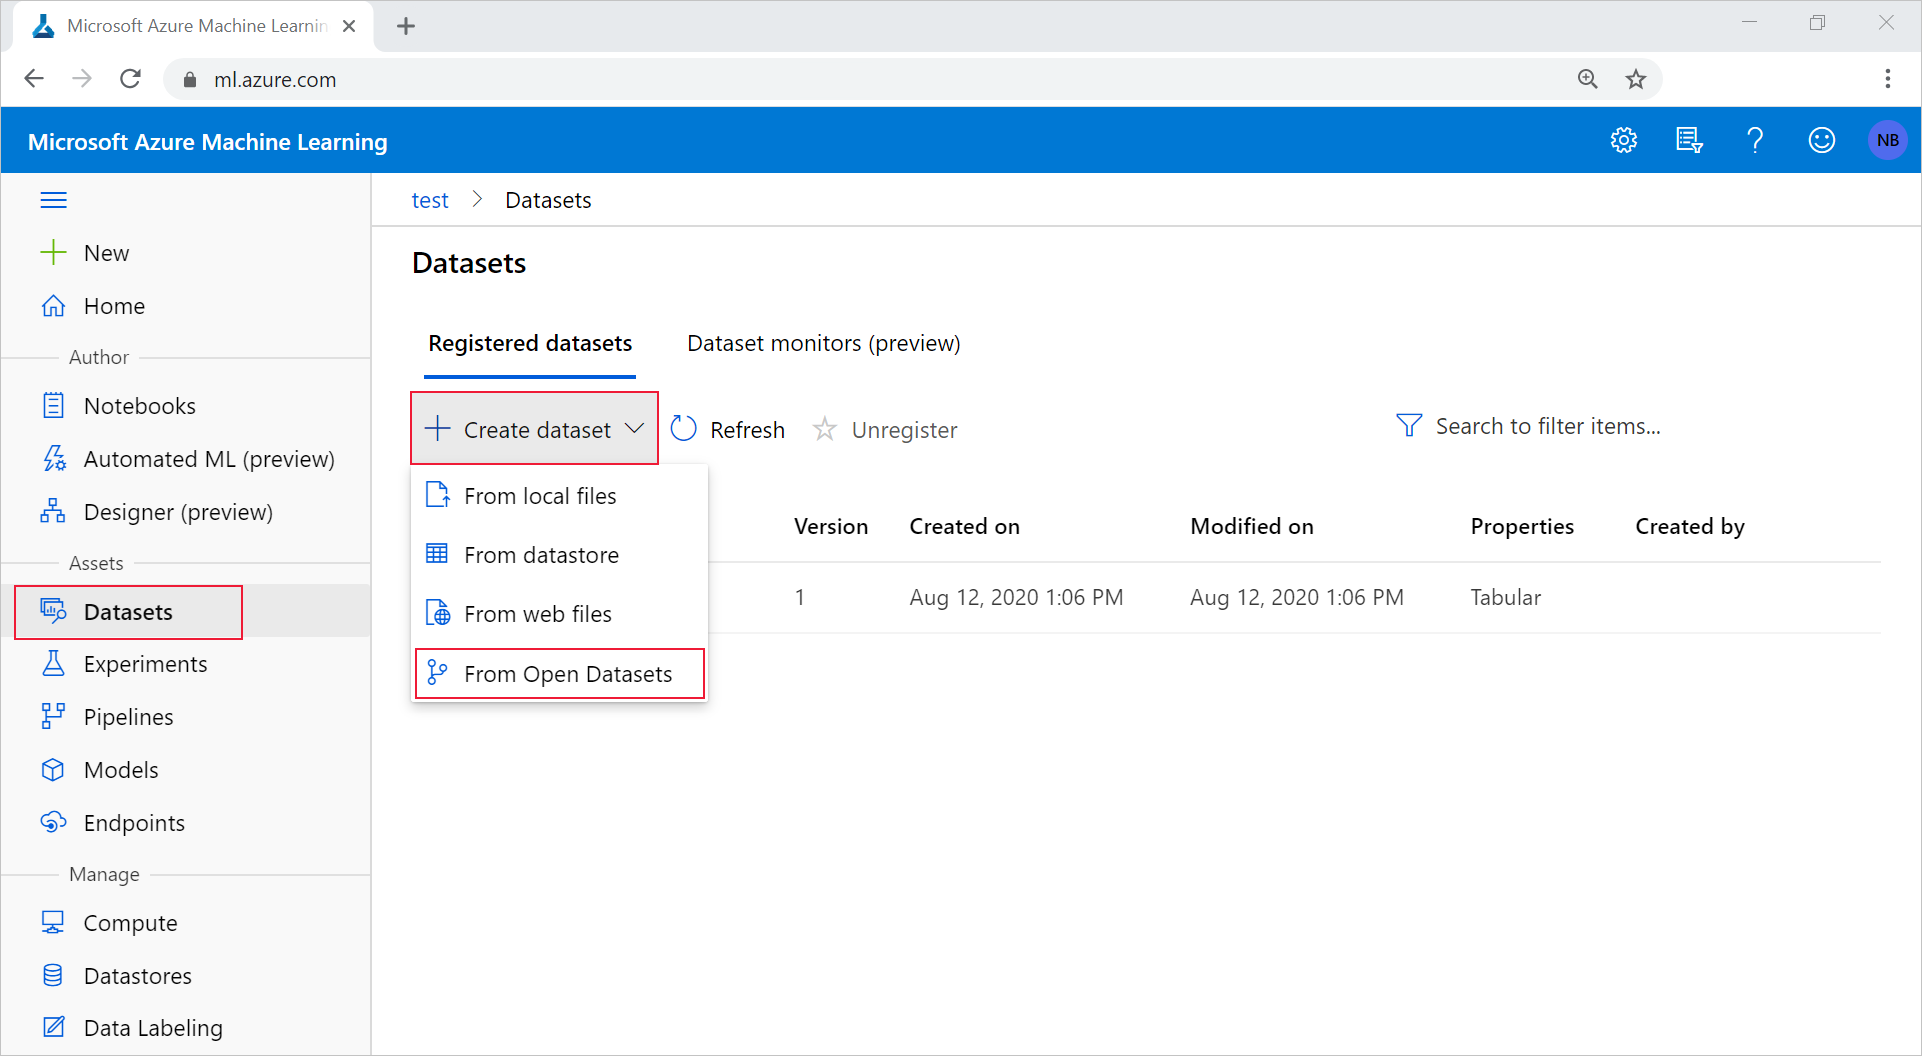Open a new browser tab
Screen dimensions: 1922x1056
click(406, 26)
